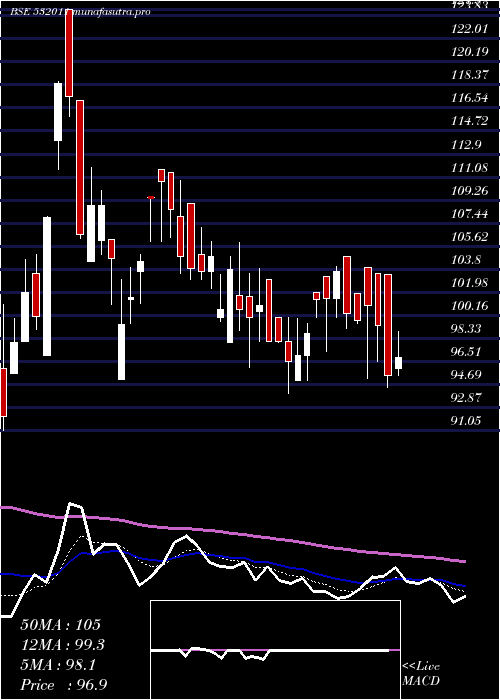The height and width of the screenshot is (700, 500).
Task: Click the BSE 532011 ticker label
Action: click(x=38, y=12)
